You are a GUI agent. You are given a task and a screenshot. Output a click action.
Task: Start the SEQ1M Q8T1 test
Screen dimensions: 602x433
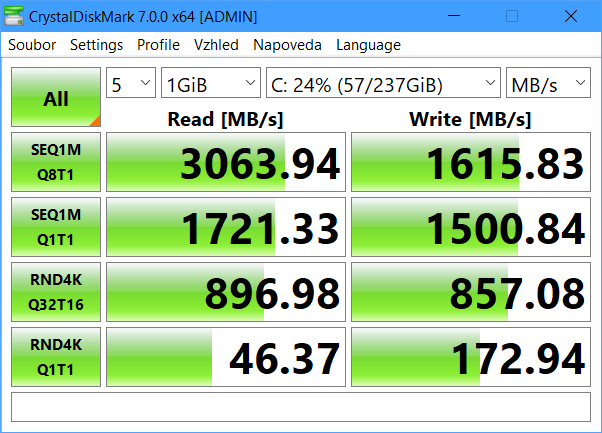click(56, 162)
